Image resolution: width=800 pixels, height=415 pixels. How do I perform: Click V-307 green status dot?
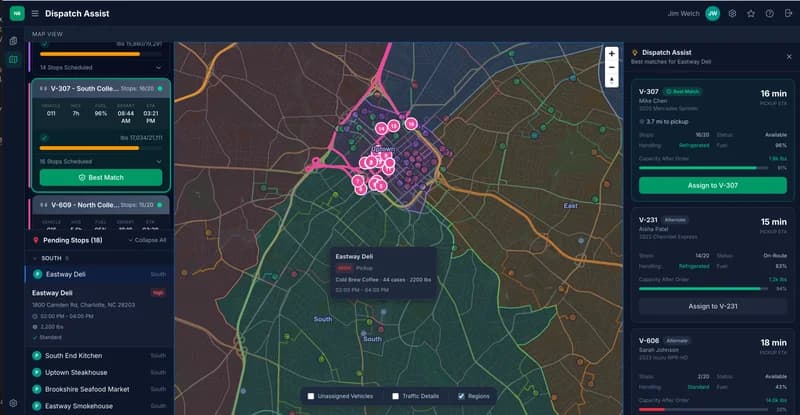pos(160,89)
